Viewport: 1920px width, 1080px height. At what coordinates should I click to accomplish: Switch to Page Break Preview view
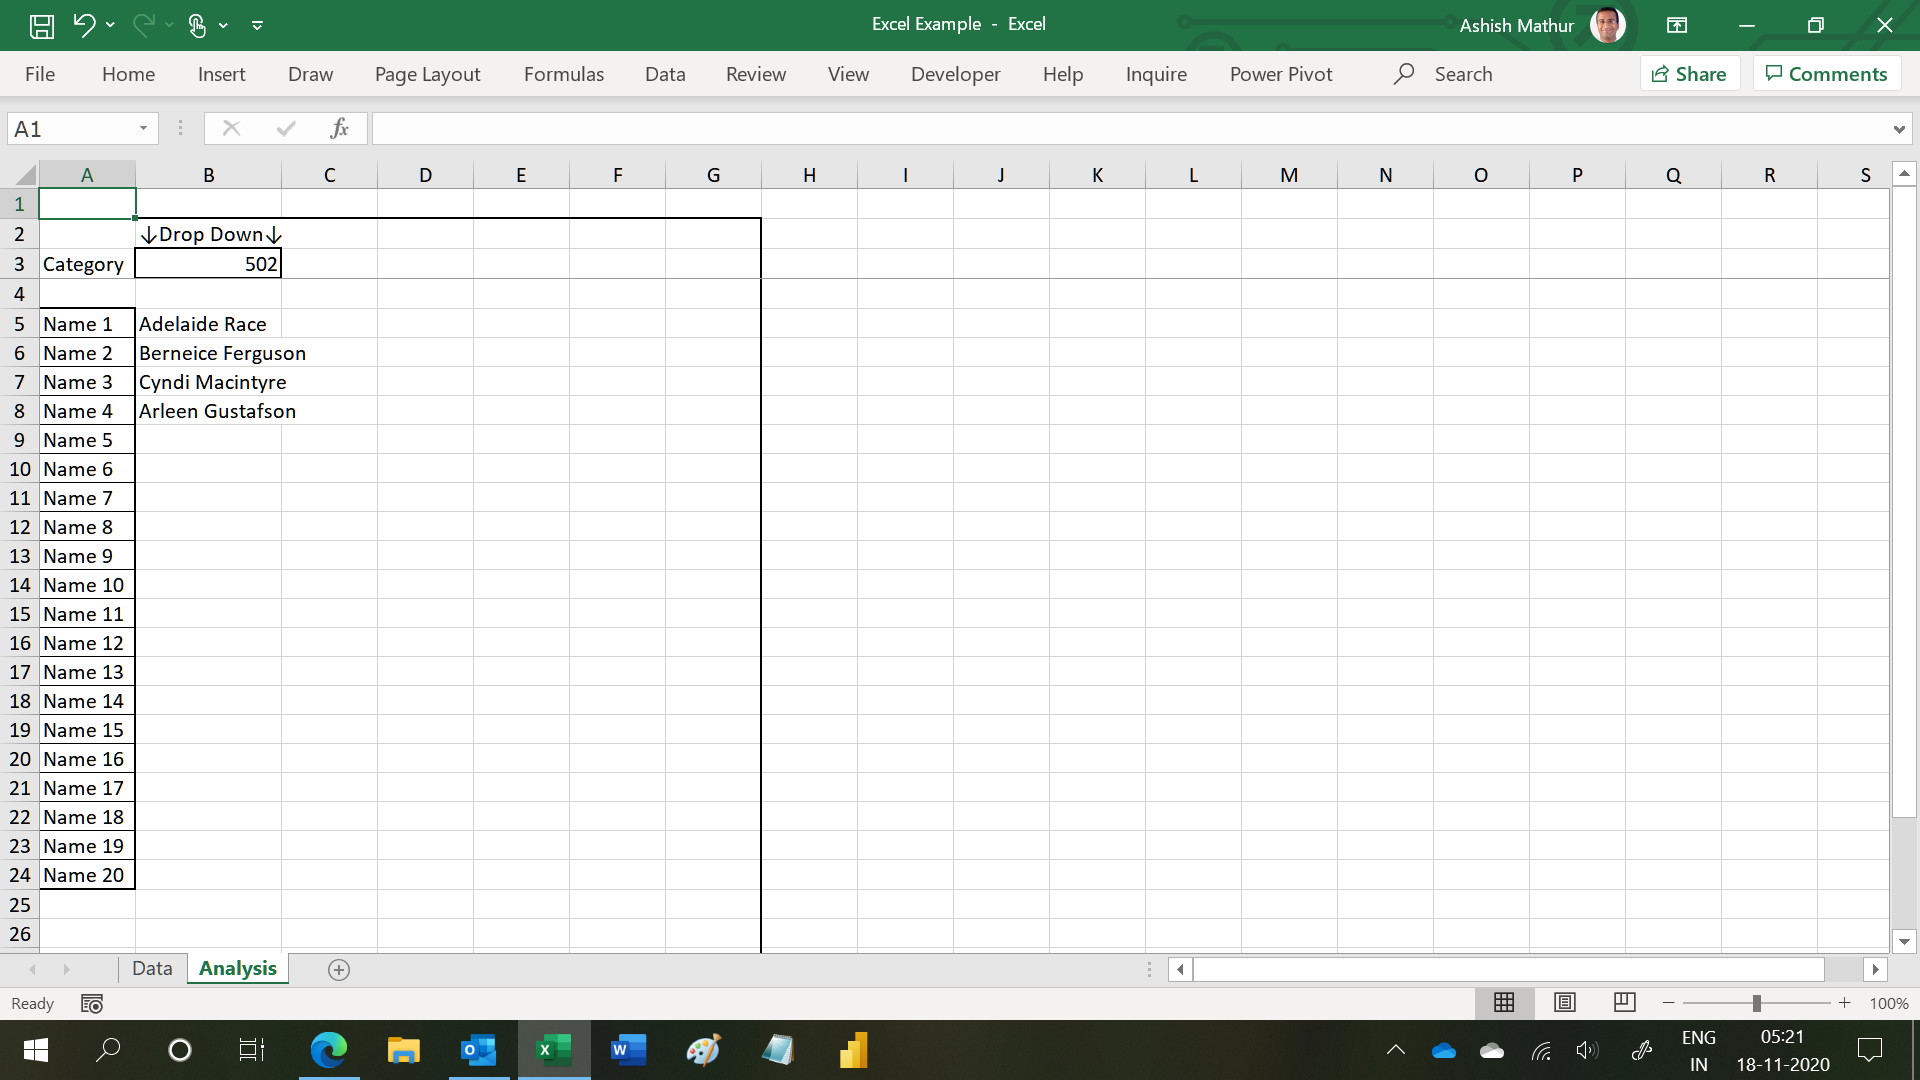(x=1624, y=1002)
